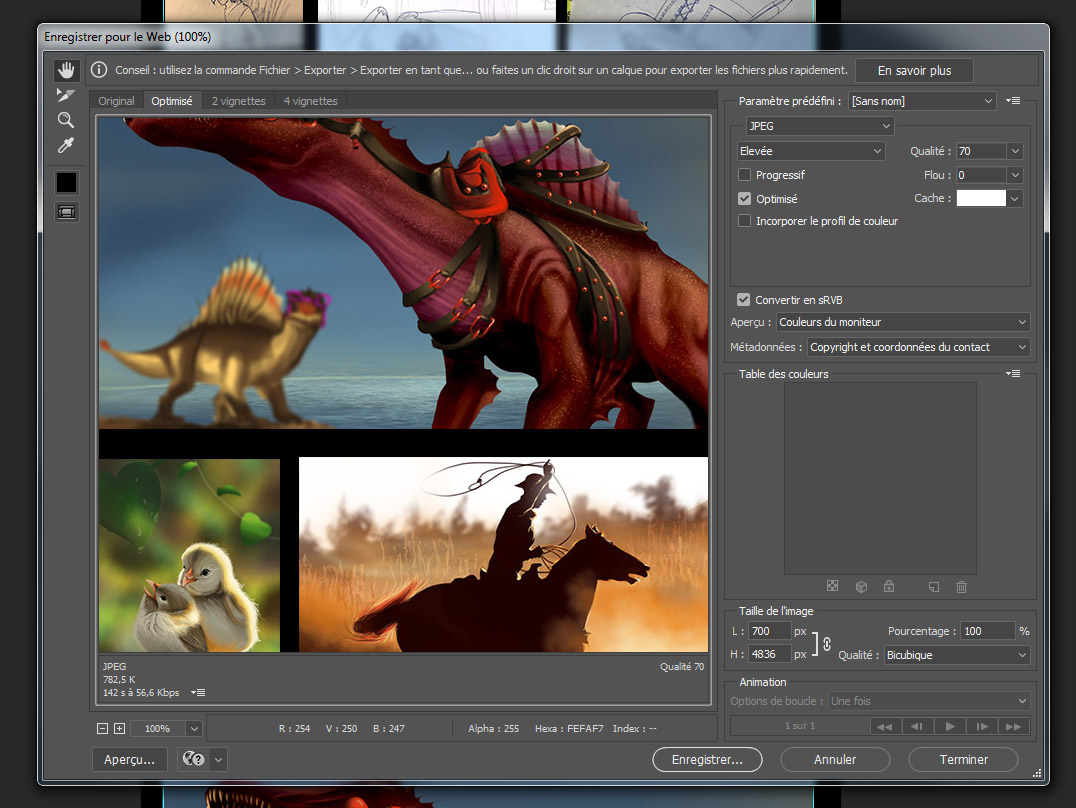Select the Hand tool
1076x808 pixels.
(66, 70)
